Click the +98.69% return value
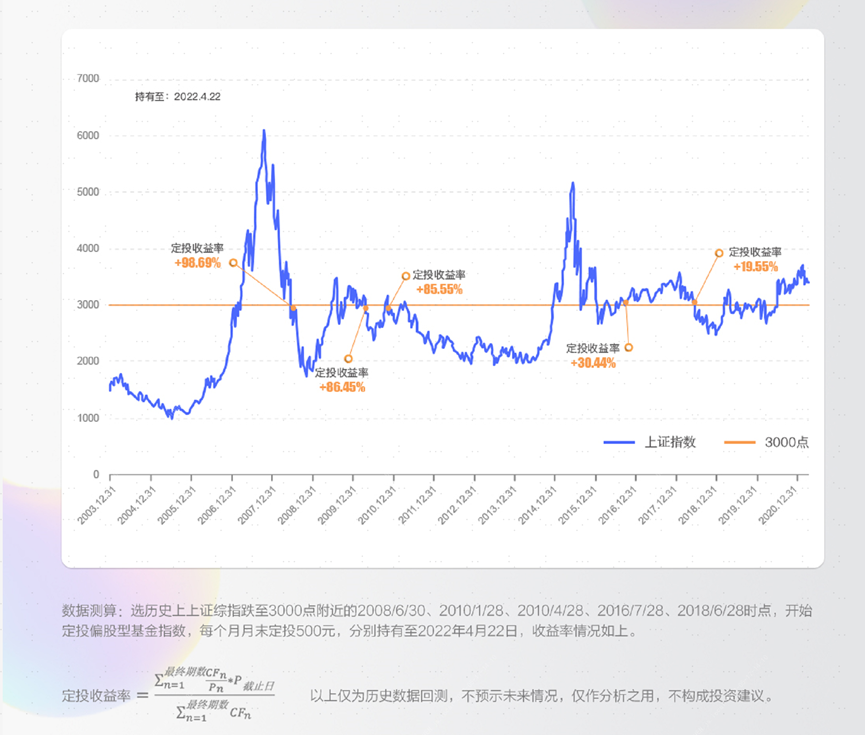This screenshot has height=735, width=865. pos(197,263)
